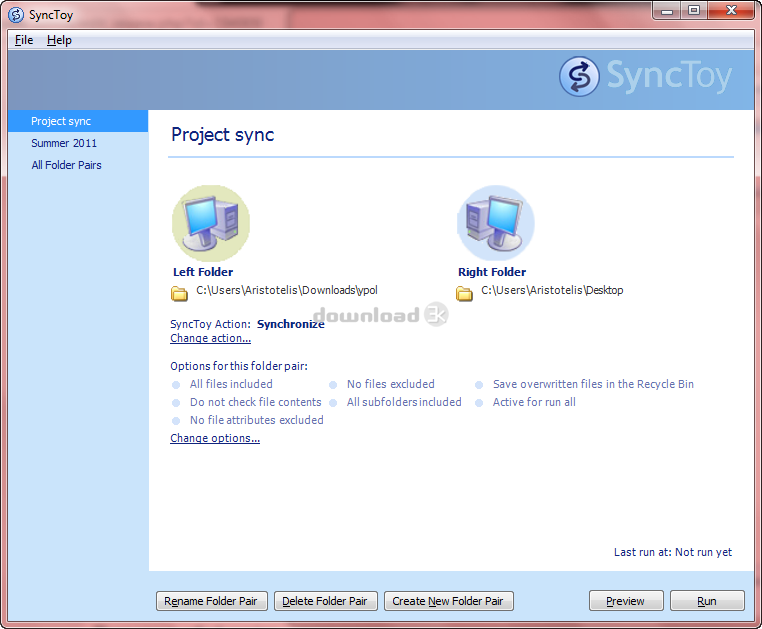Click the folder icon beside the Desktop path
Screen dimensions: 762x629
click(464, 293)
